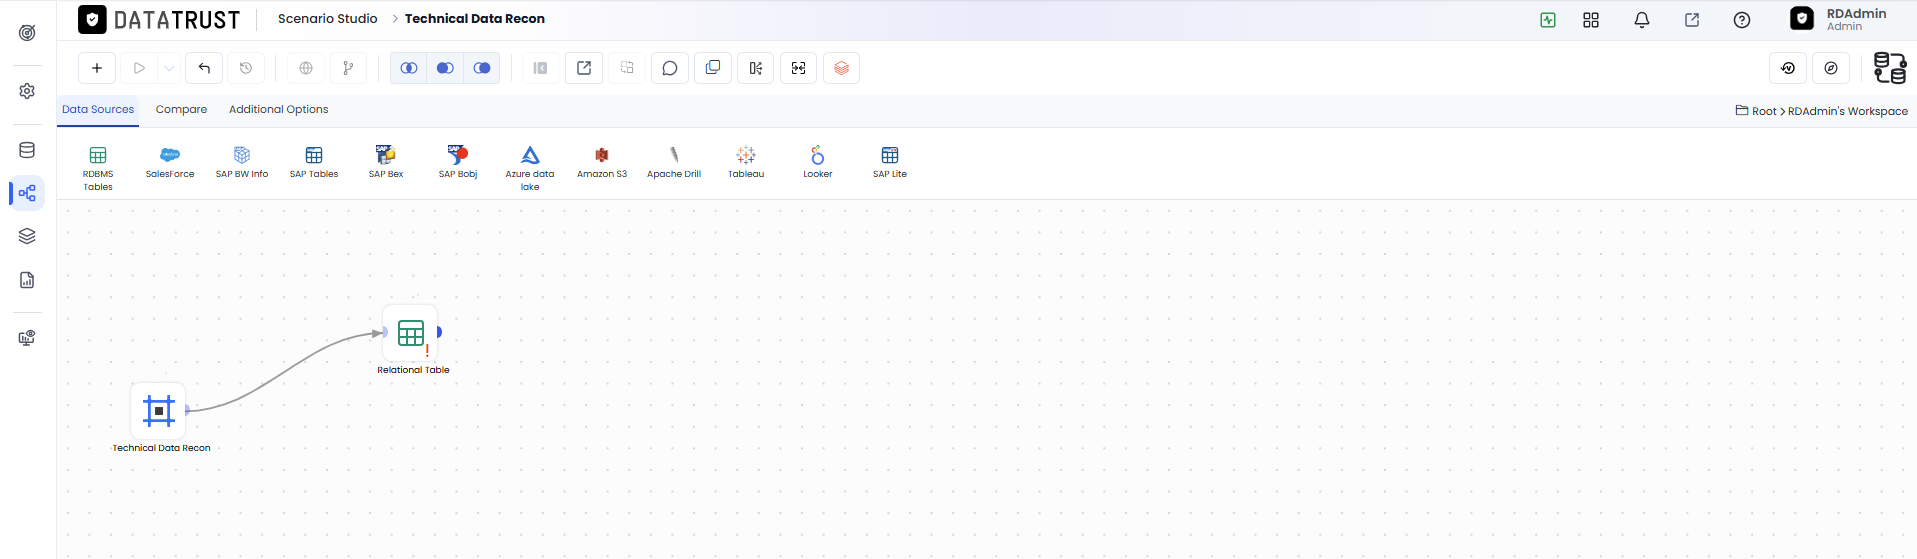Select Azure data lake source
The height and width of the screenshot is (559, 1917).
pos(530,168)
